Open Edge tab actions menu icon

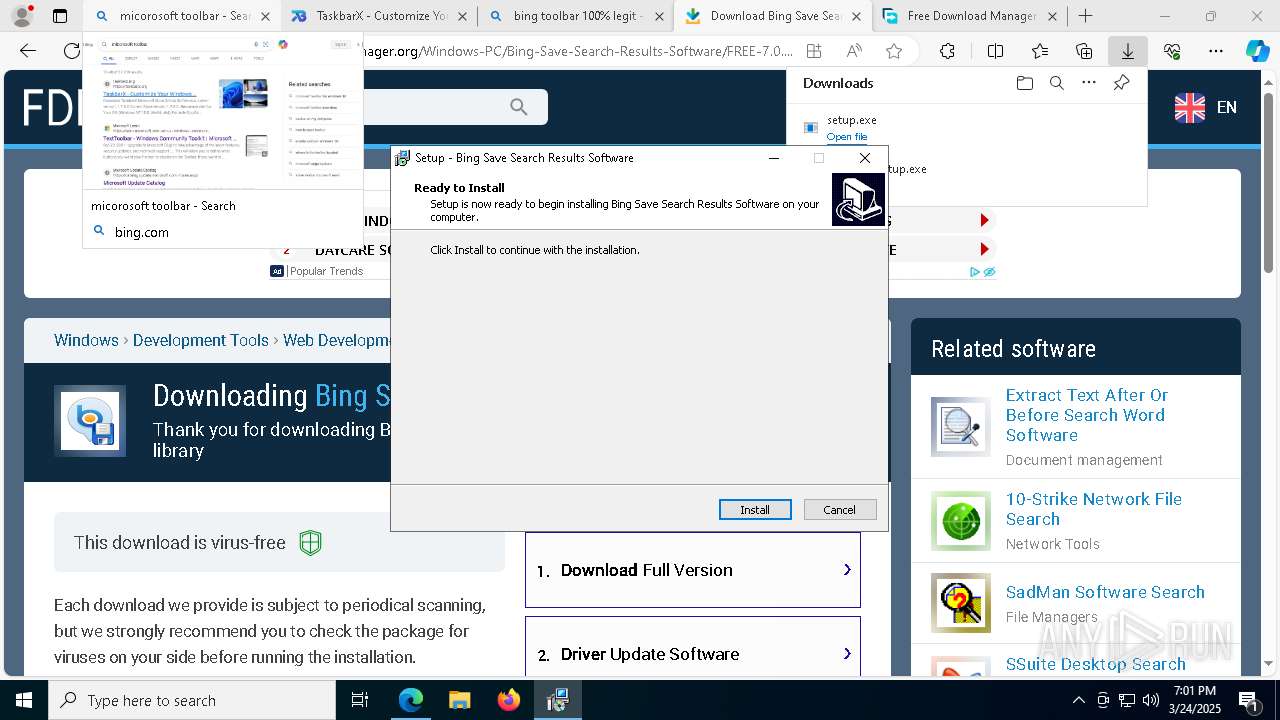[x=60, y=16]
